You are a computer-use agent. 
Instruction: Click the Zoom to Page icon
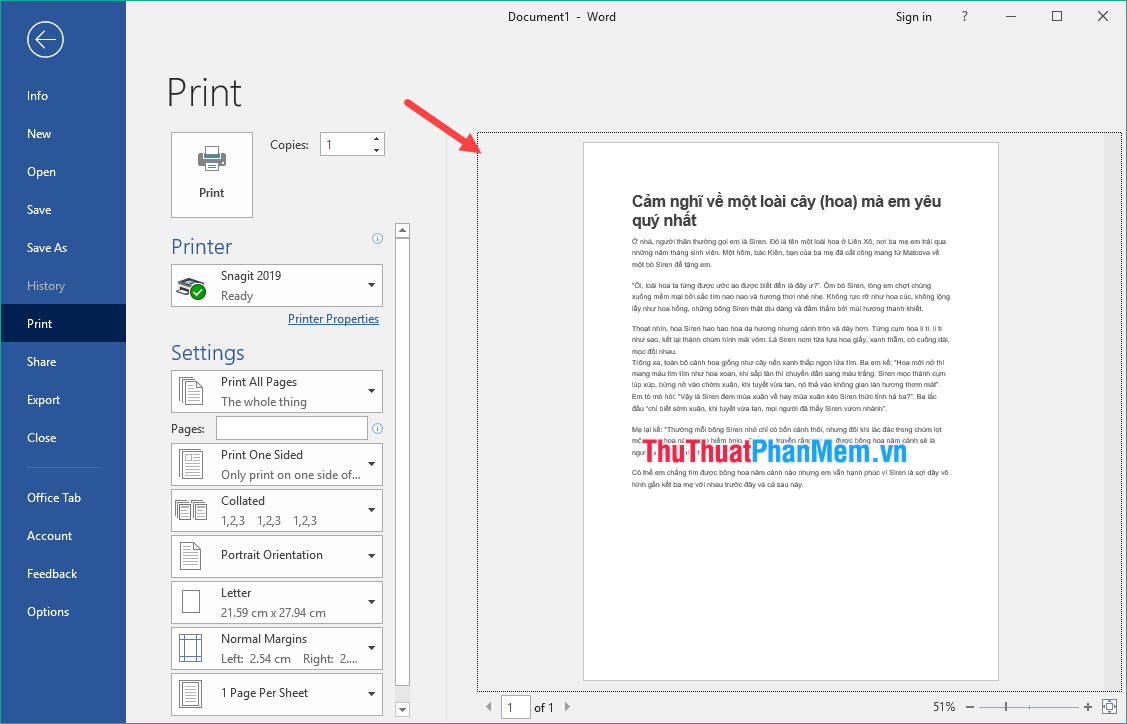point(1108,707)
